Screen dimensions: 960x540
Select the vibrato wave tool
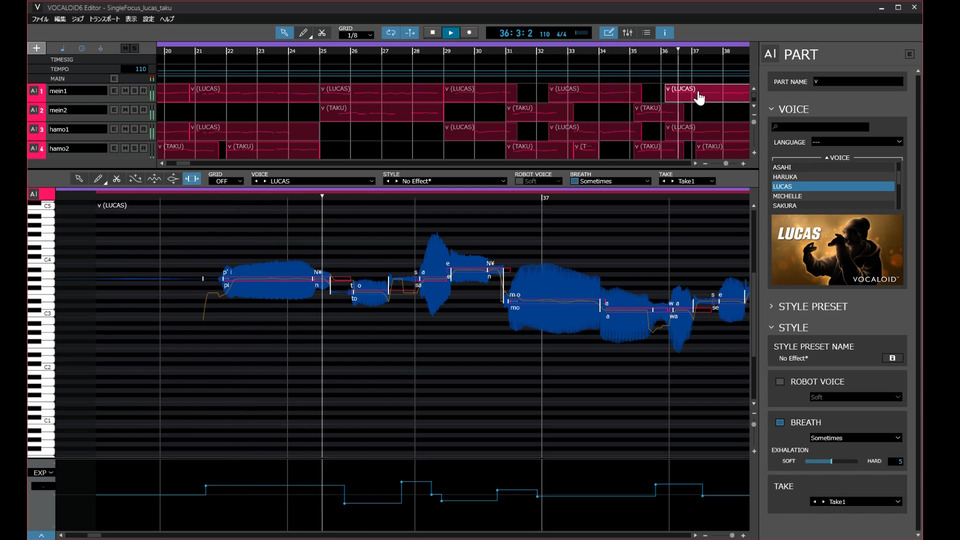click(154, 179)
